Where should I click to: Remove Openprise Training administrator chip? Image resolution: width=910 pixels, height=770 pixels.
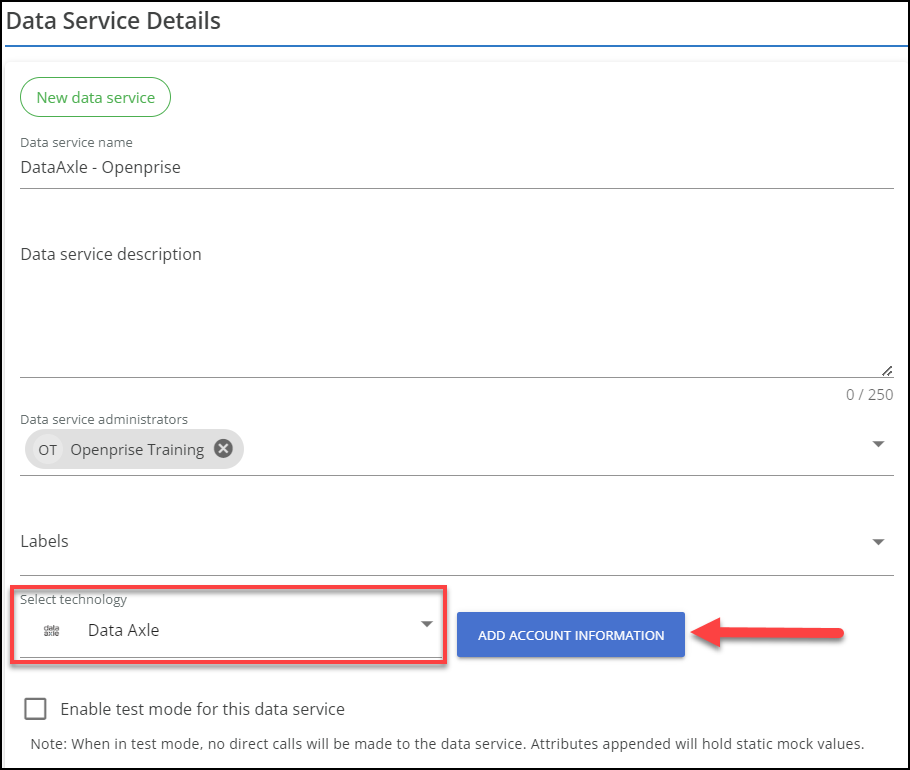click(223, 449)
